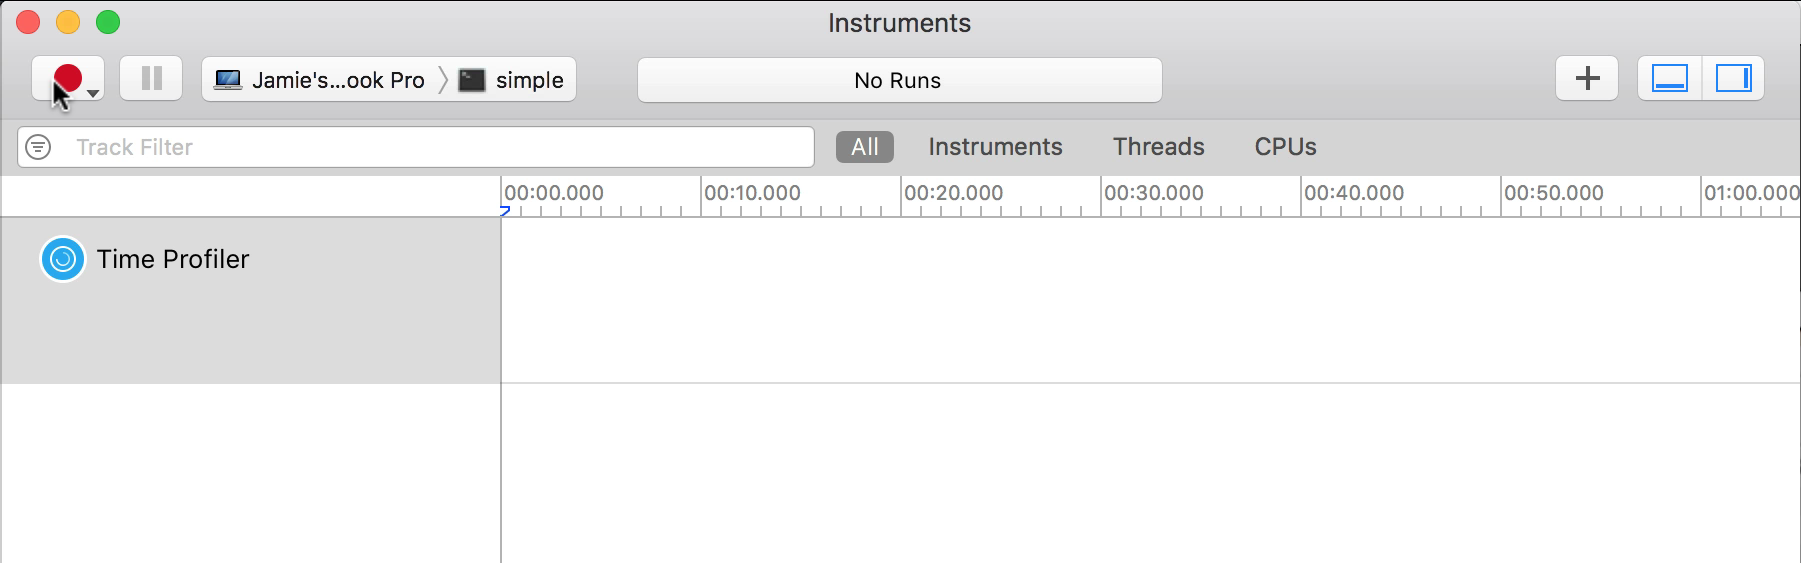Switch to the CPUs tab
The image size is (1801, 563).
click(1285, 147)
